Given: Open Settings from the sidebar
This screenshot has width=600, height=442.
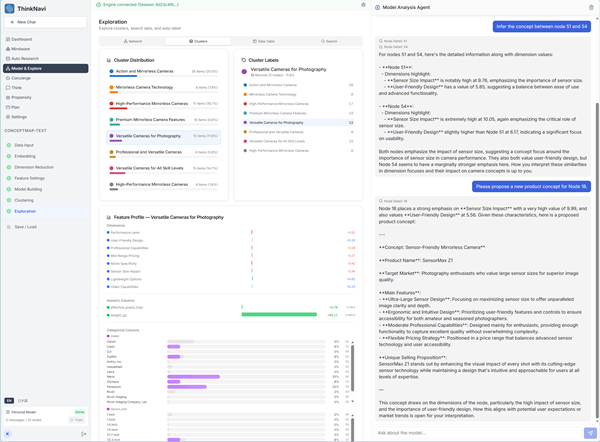Looking at the screenshot, I should 20,116.
